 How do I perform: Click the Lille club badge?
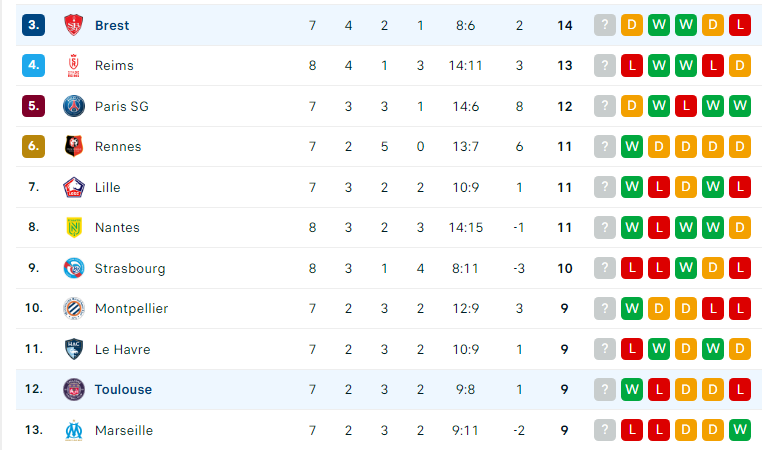(74, 187)
